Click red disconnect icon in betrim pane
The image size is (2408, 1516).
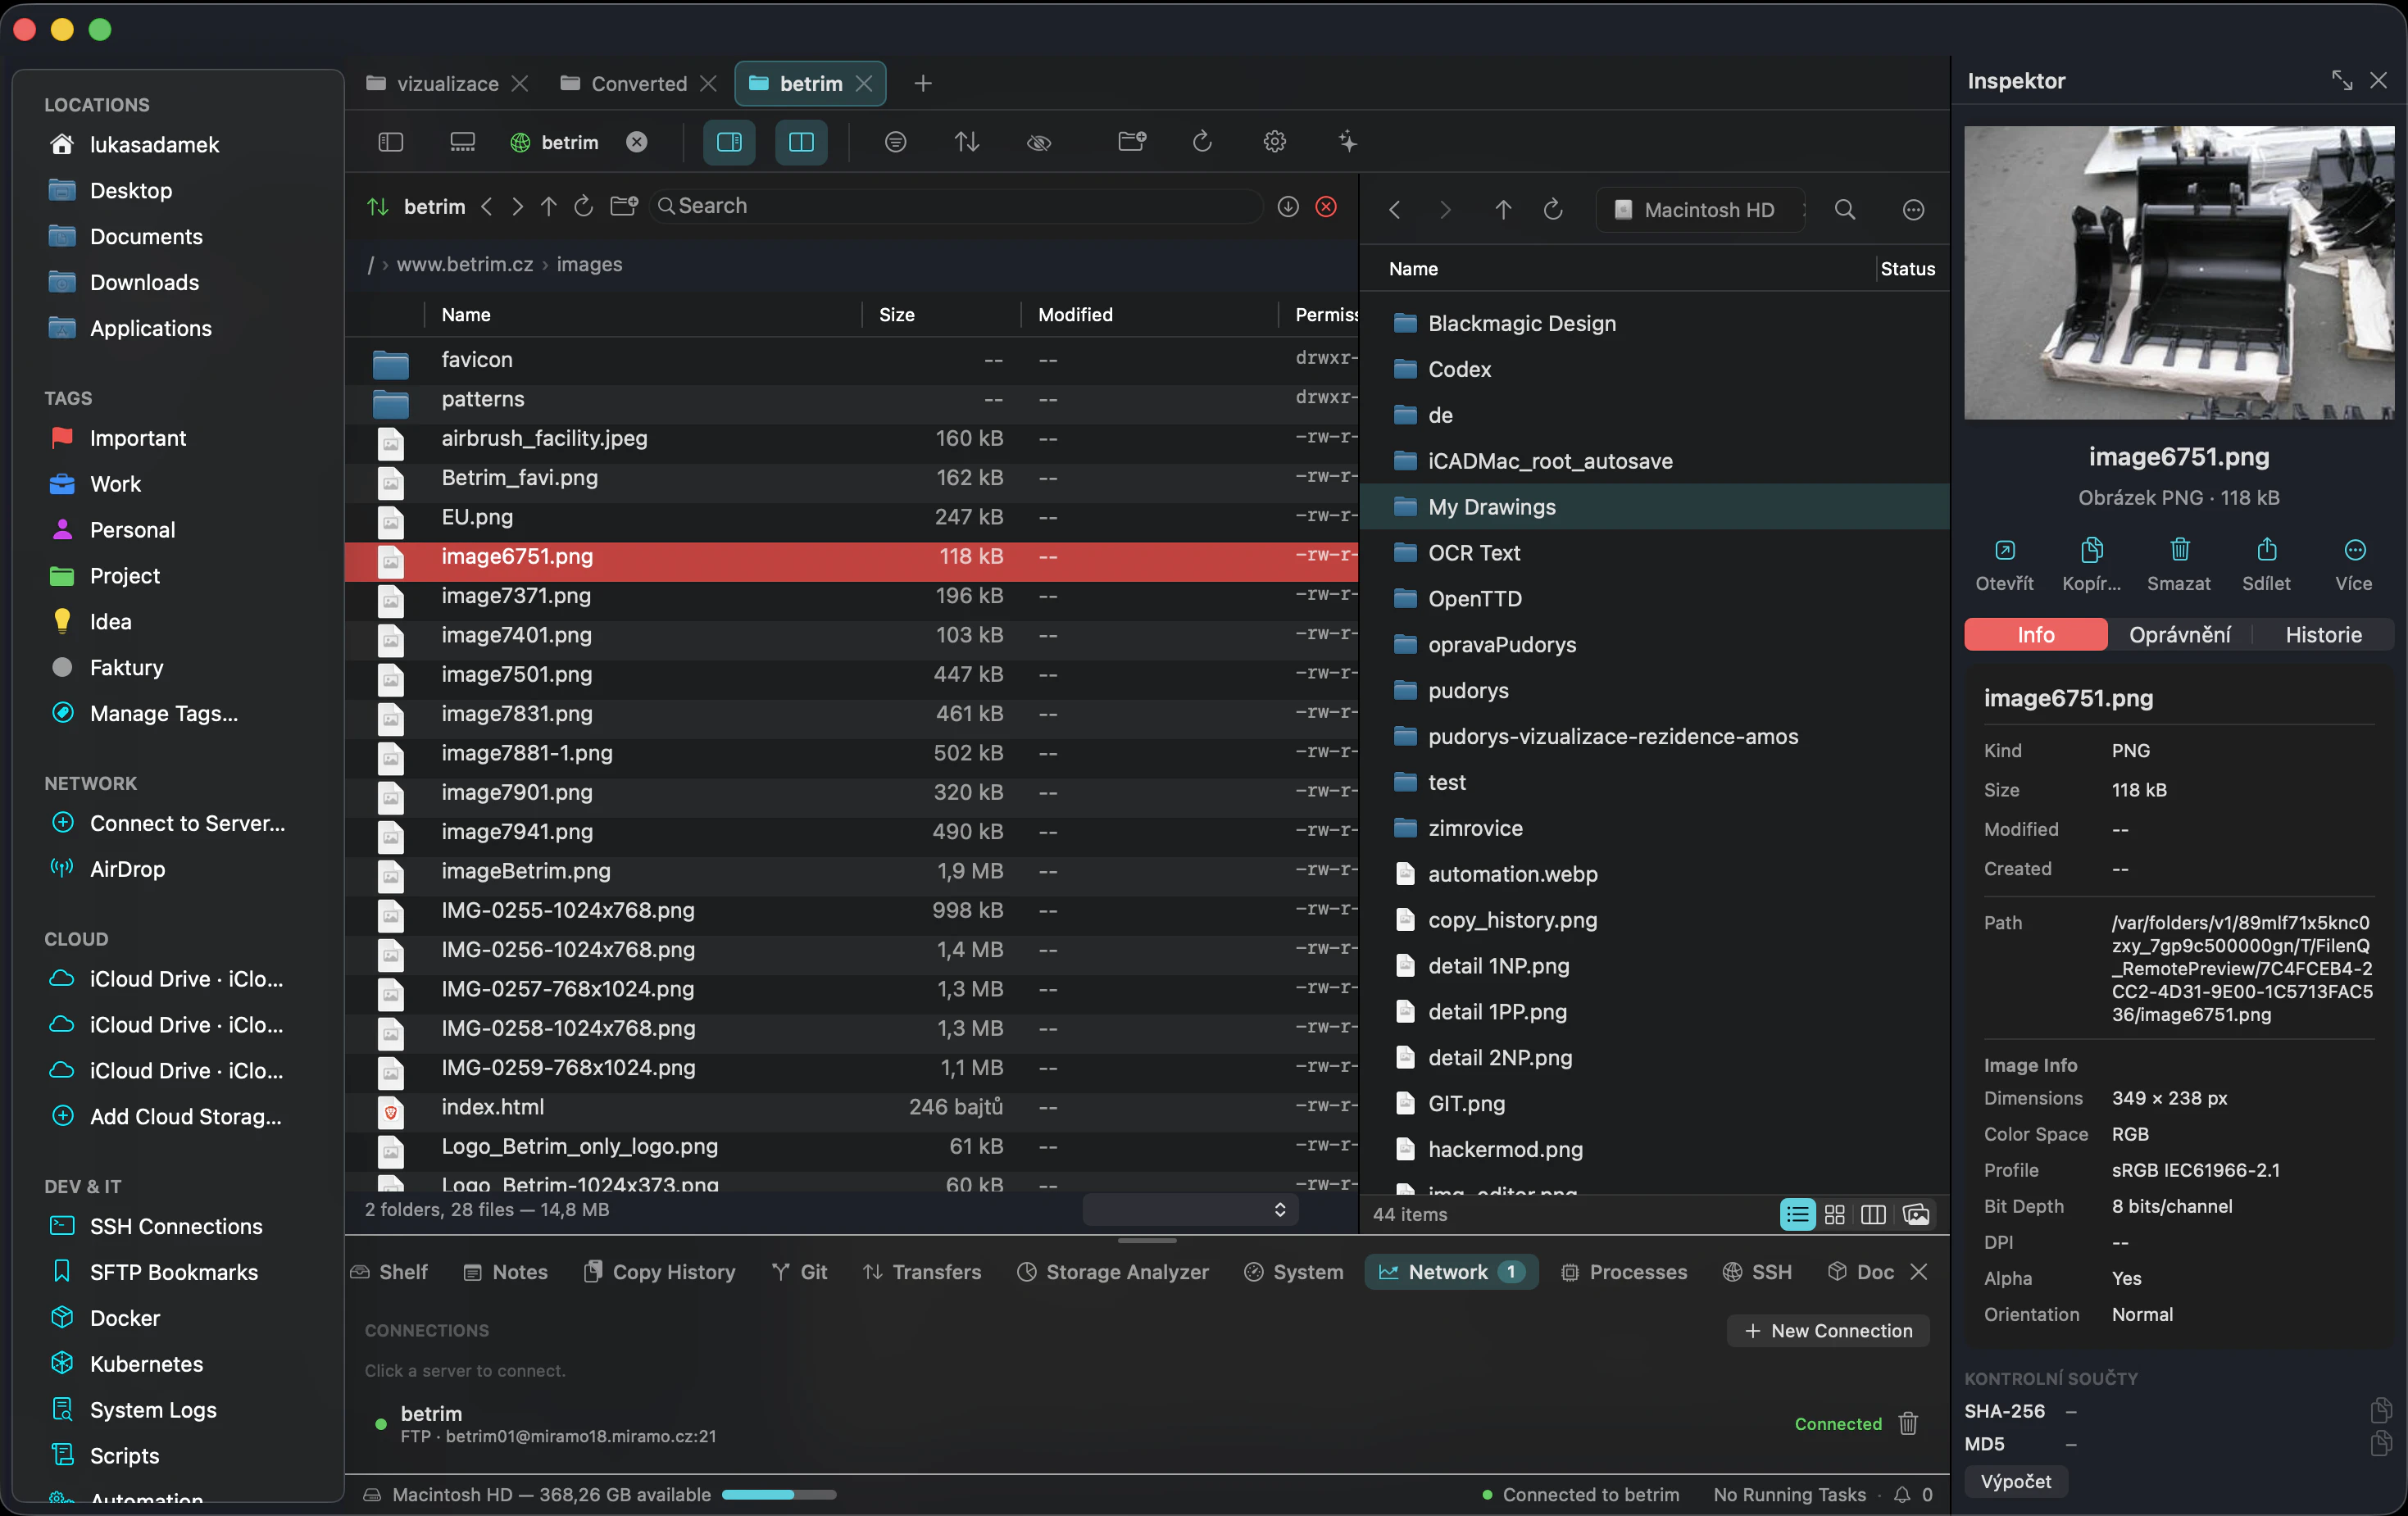click(1326, 206)
